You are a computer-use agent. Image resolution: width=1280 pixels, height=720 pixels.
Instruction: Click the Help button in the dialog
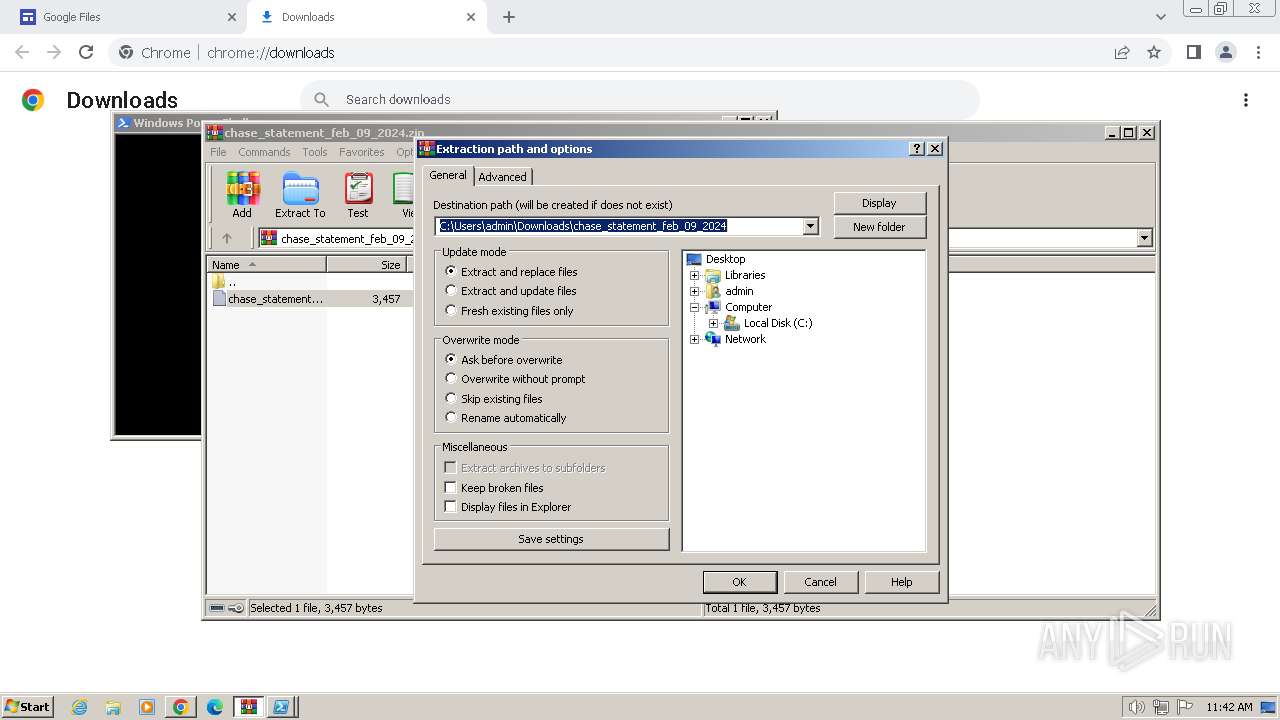pos(901,582)
